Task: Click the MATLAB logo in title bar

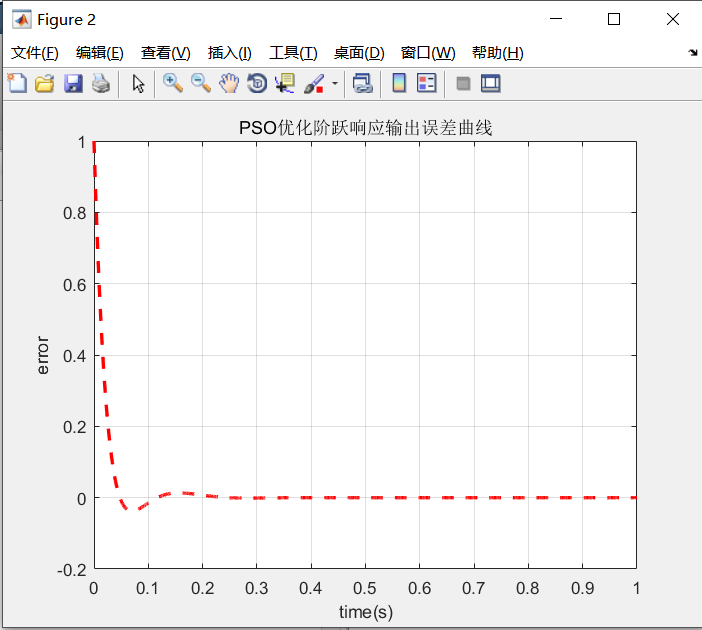Action: (x=21, y=20)
